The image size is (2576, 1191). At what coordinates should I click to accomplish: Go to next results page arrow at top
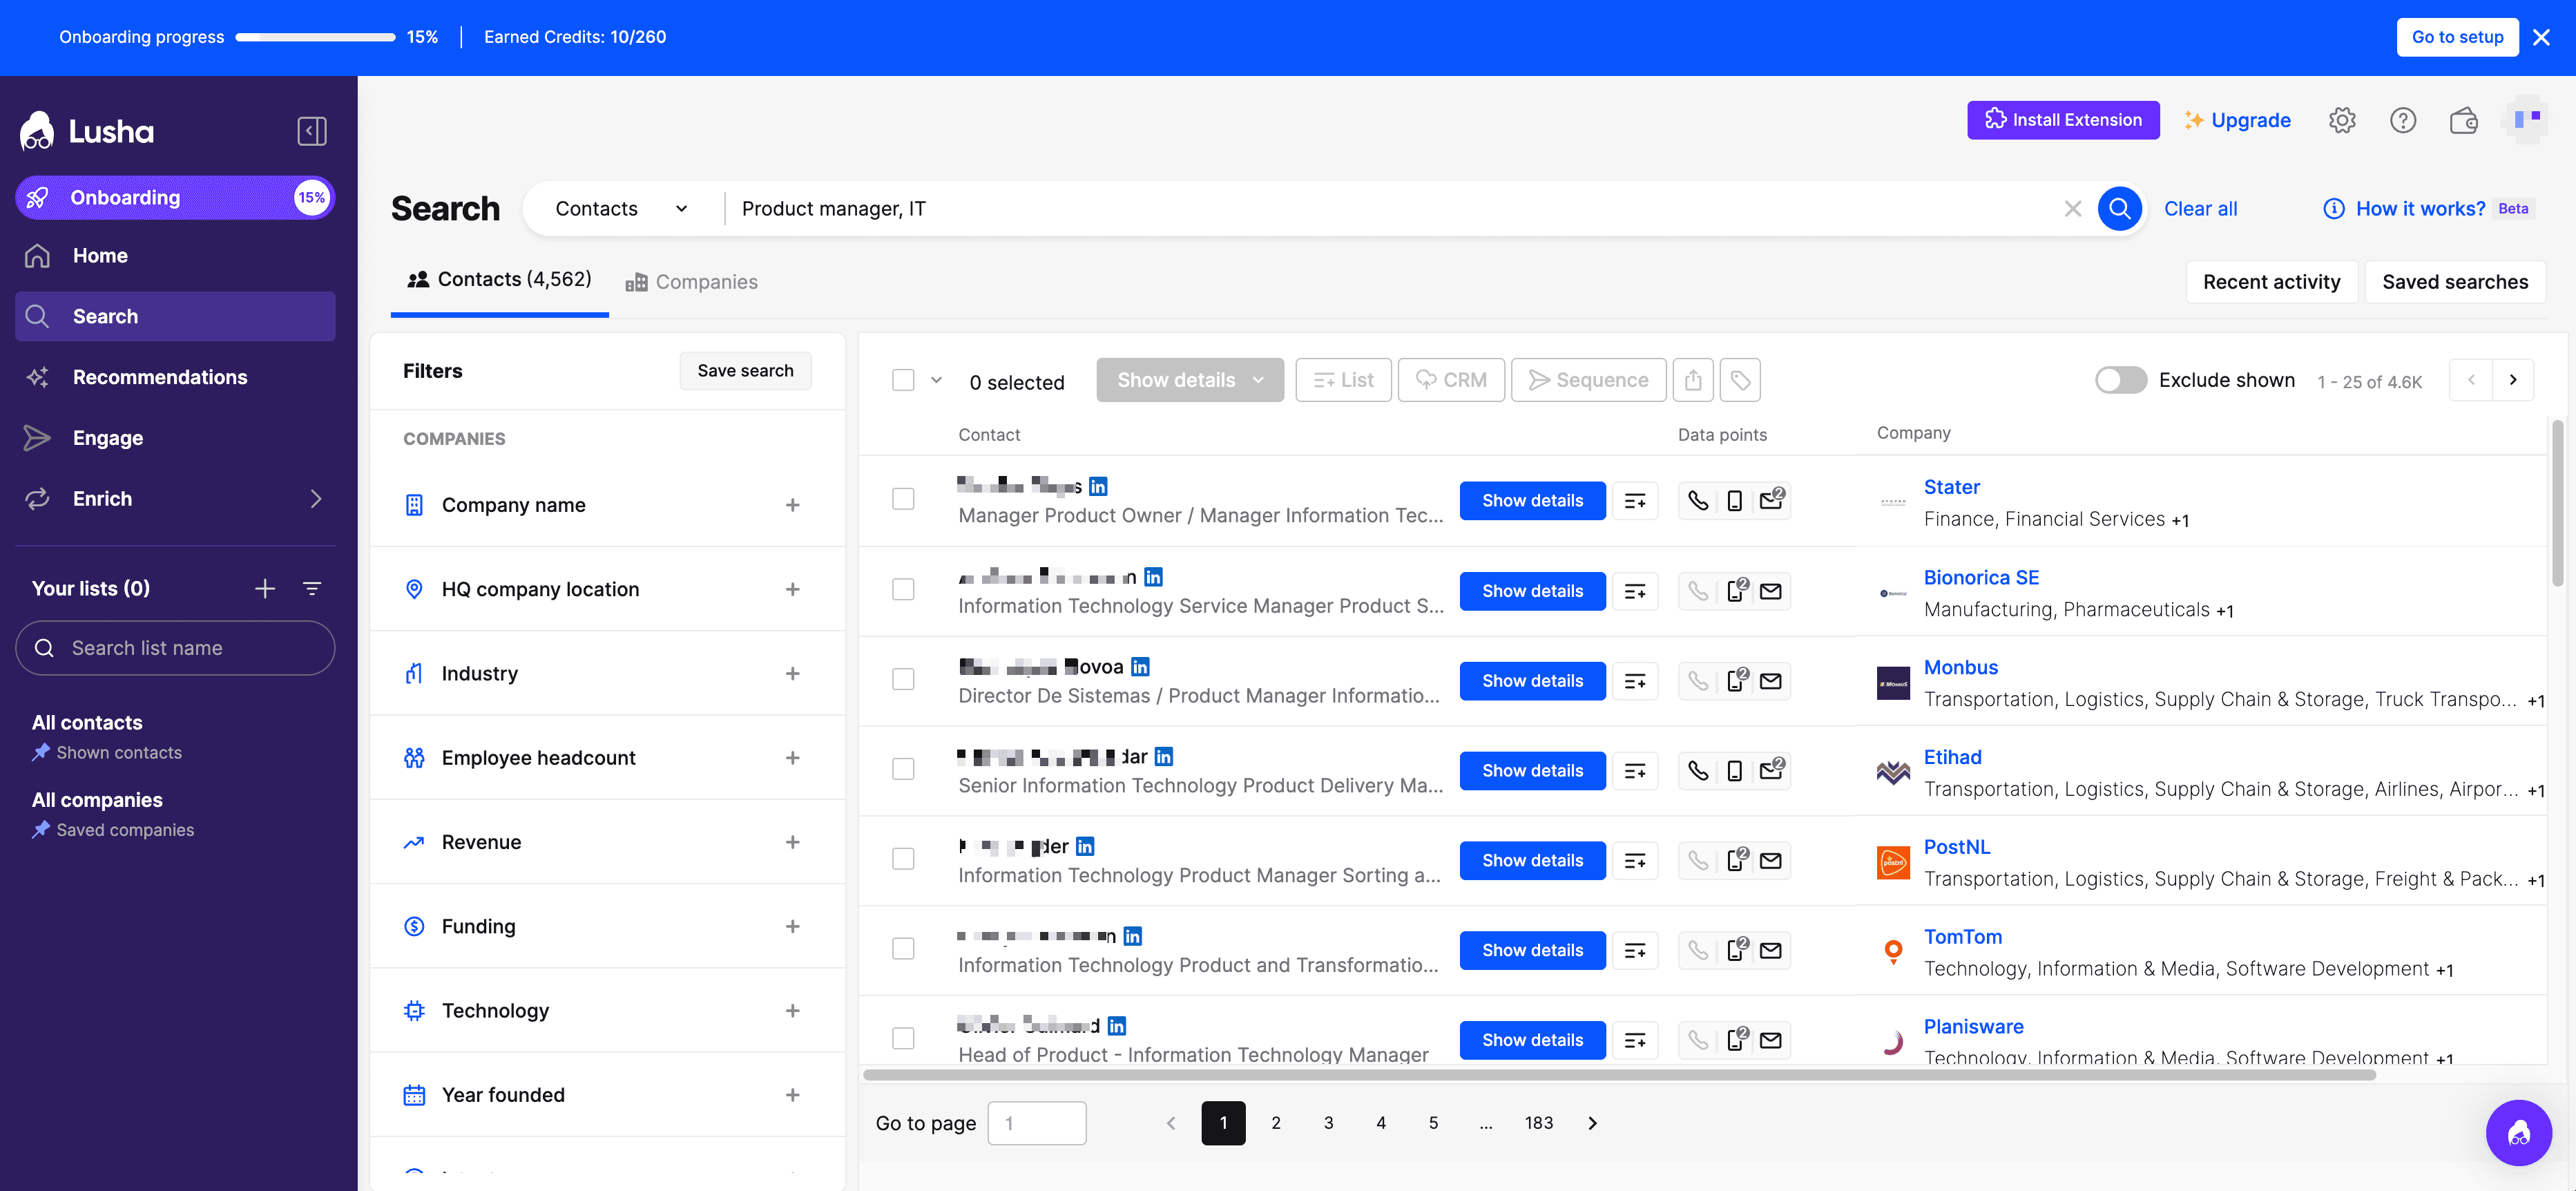tap(2513, 380)
